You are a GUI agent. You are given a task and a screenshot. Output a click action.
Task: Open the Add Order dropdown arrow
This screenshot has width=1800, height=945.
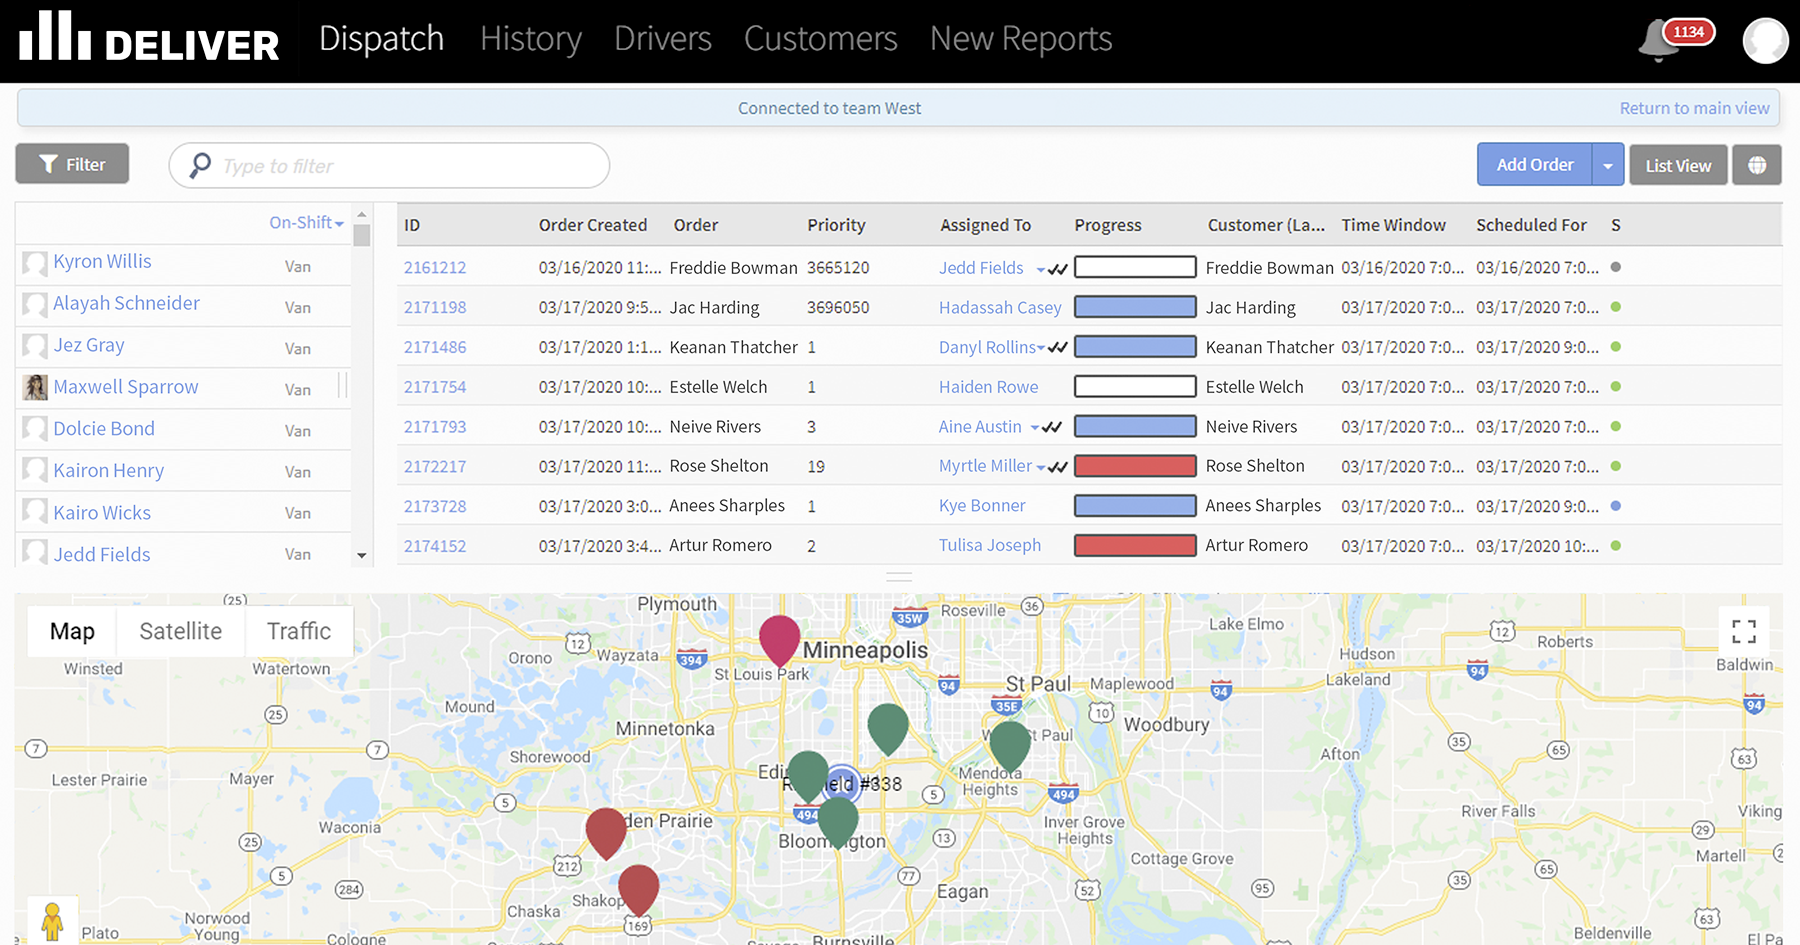[1607, 165]
